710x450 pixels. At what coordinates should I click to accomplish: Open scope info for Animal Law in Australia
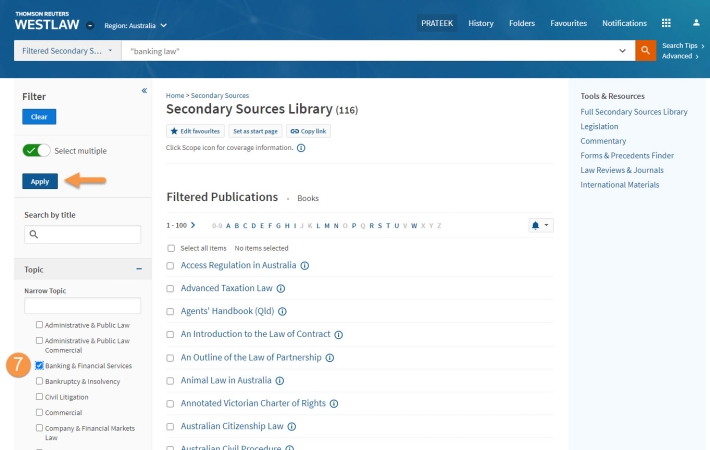[280, 381]
